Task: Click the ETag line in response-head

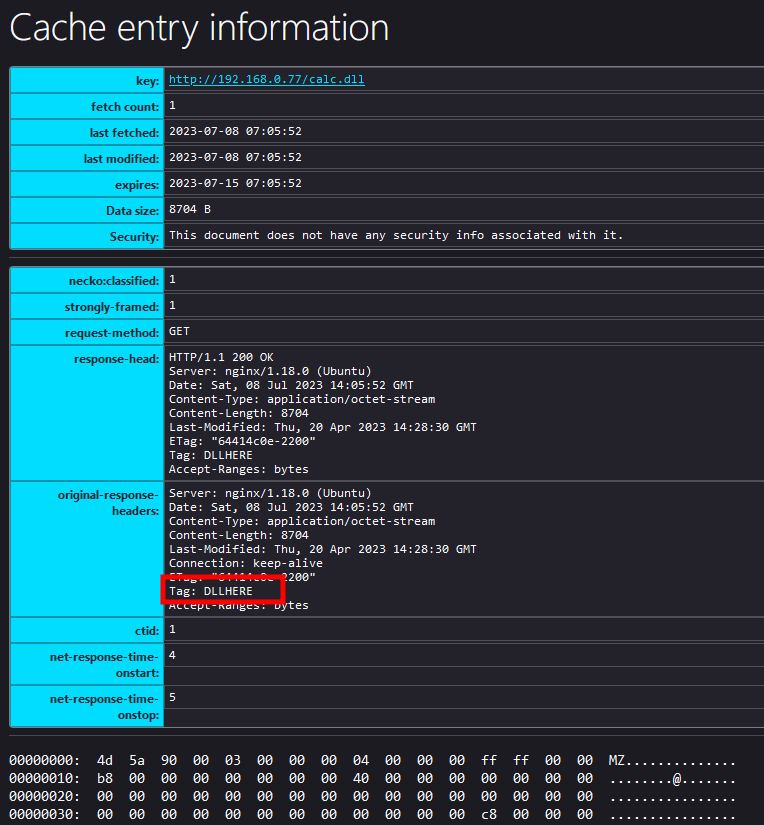Action: pyautogui.click(x=242, y=441)
